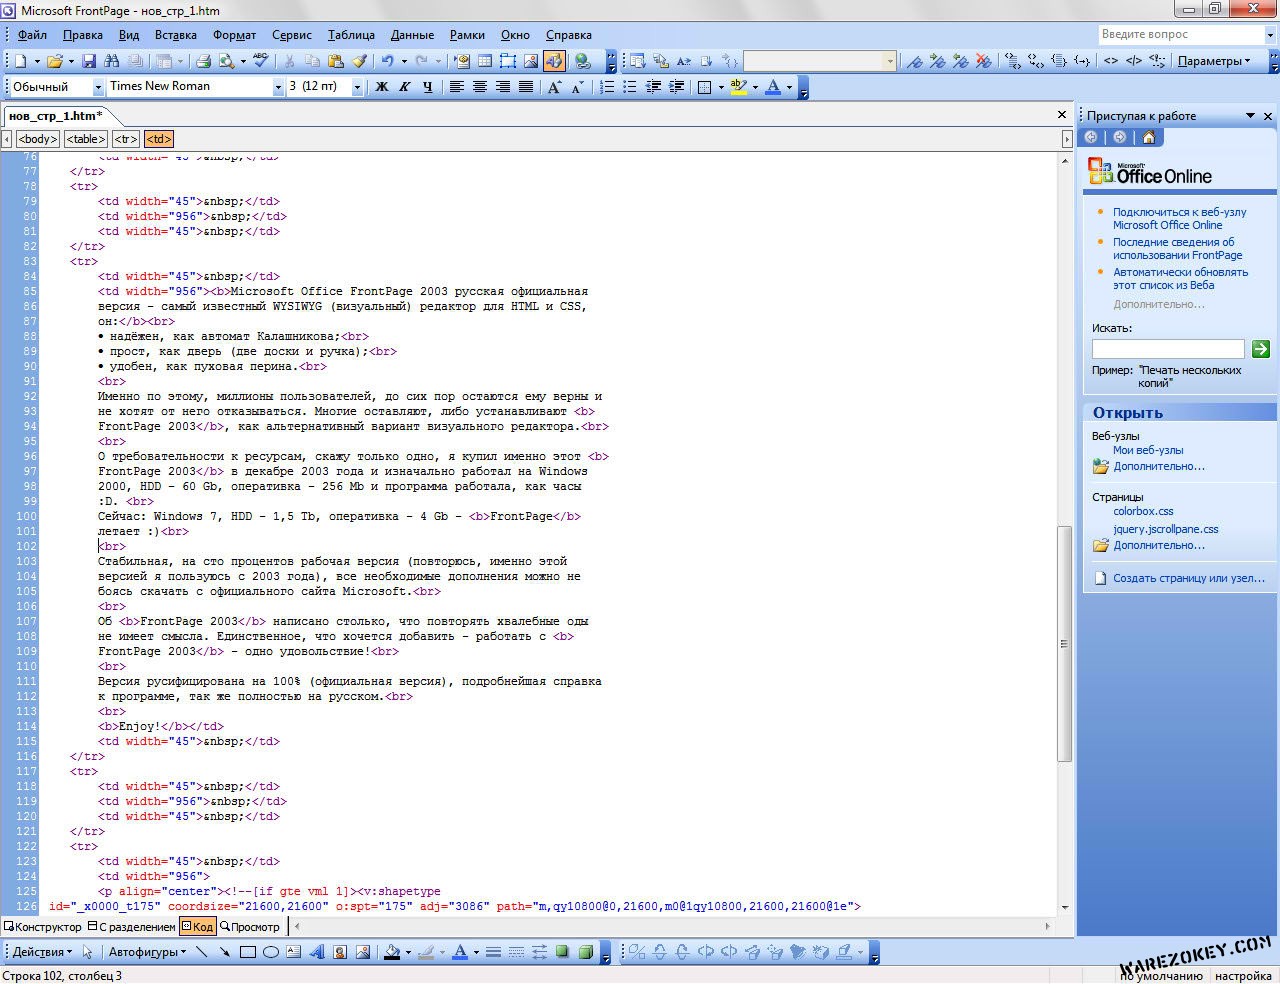Switch to Конструктор view tab
The width and height of the screenshot is (1280, 984).
click(x=43, y=927)
